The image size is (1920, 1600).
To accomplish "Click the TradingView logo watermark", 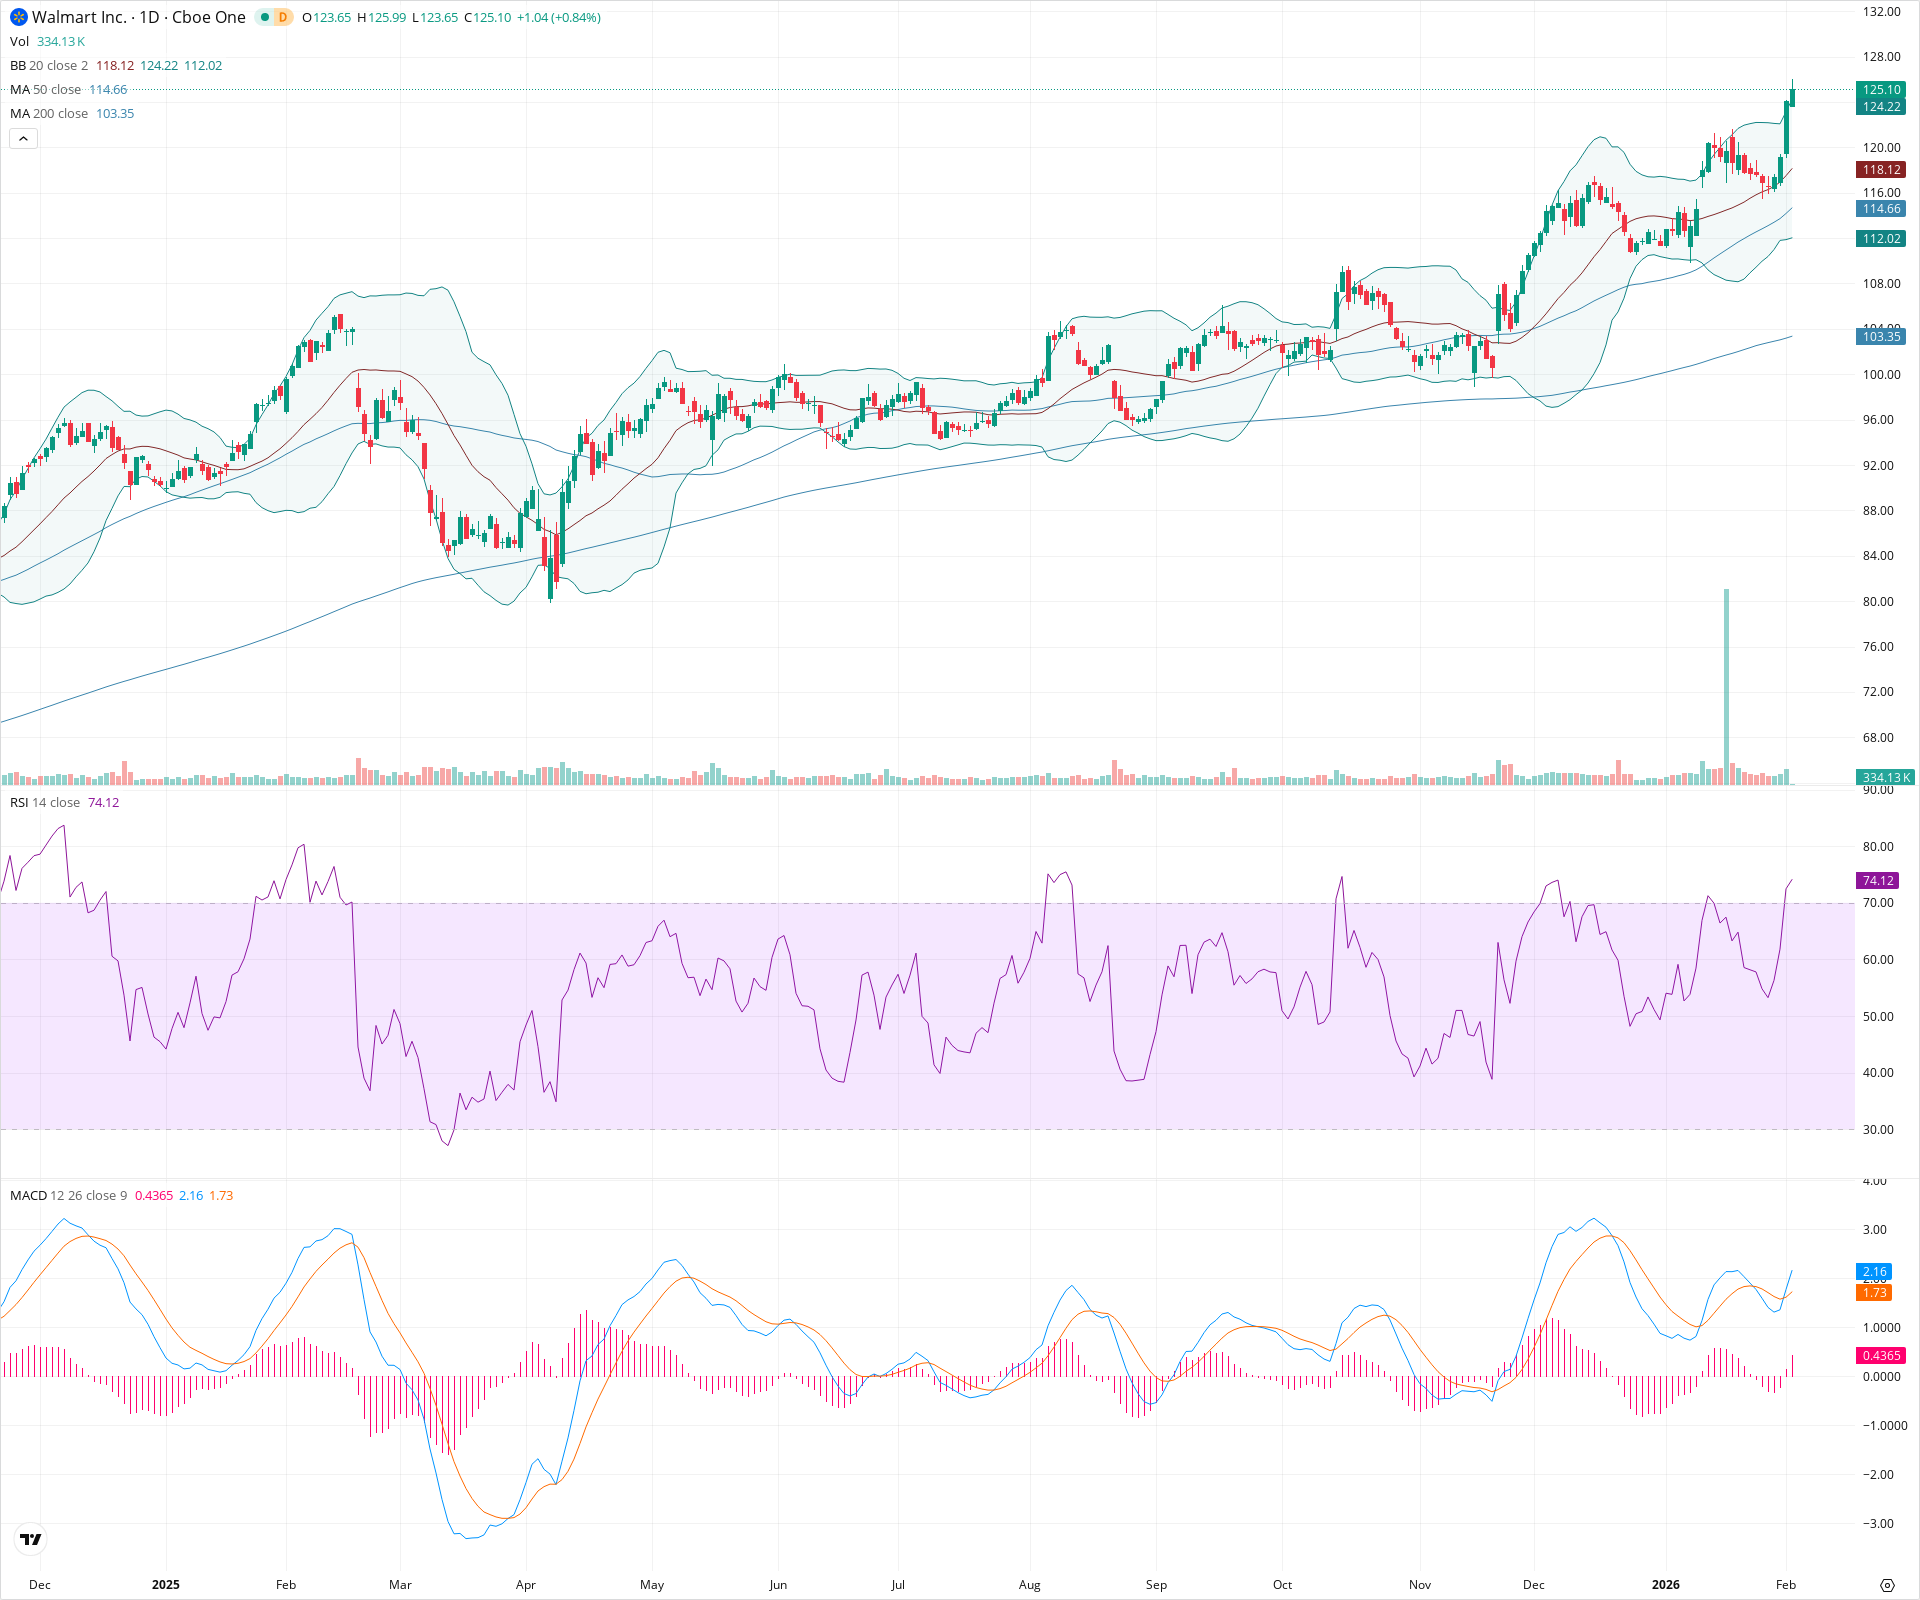I will click(29, 1540).
